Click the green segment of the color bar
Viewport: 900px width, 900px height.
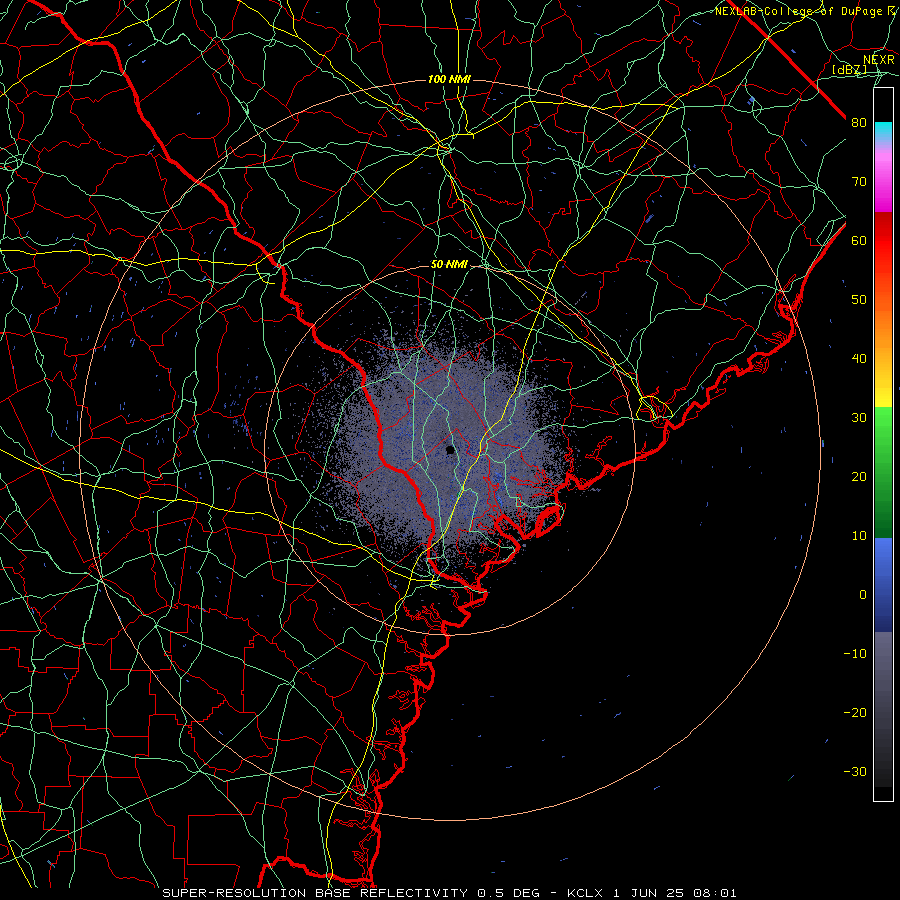883,471
